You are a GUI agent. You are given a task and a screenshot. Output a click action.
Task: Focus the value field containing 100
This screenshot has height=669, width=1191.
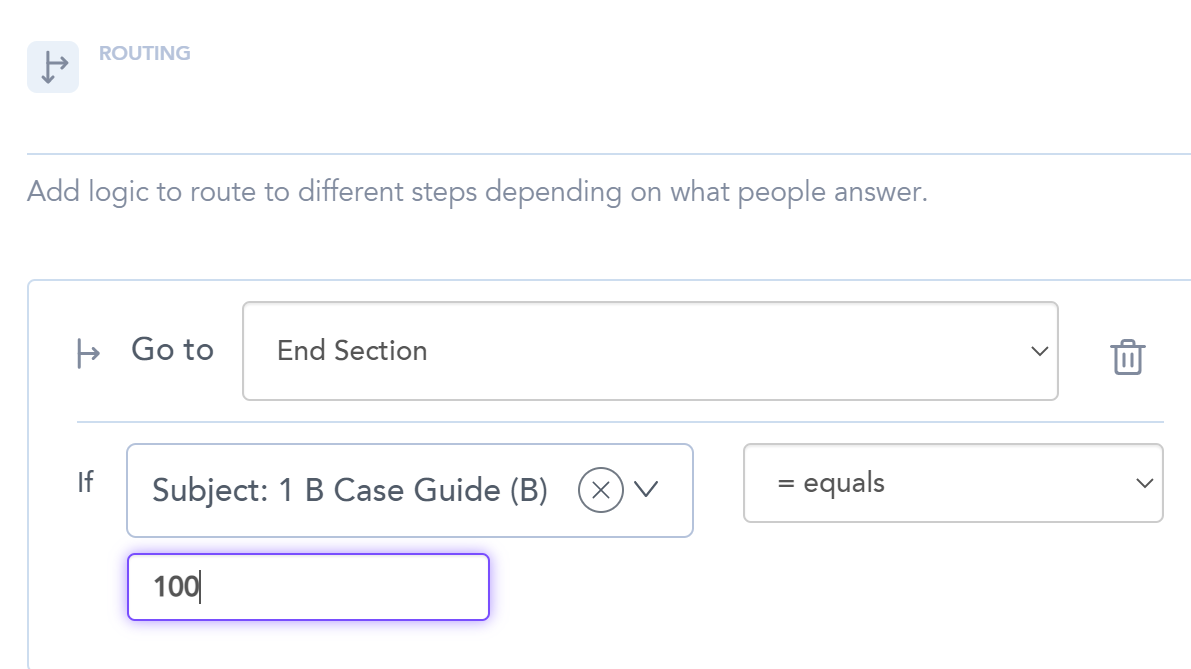(x=308, y=587)
